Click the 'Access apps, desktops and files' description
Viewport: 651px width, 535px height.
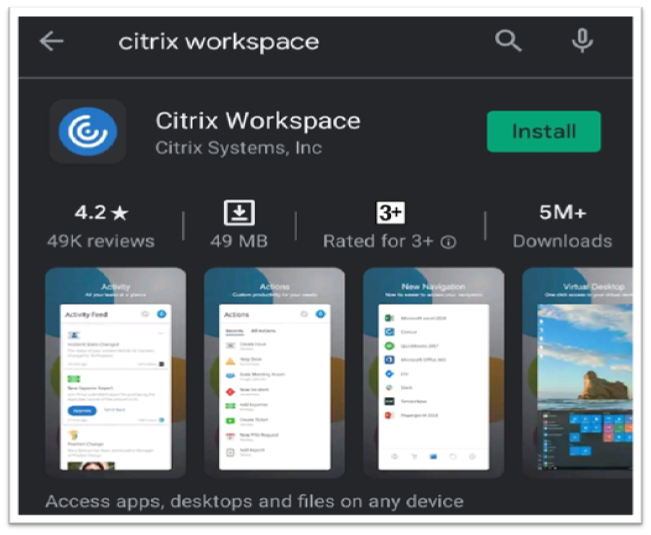pos(254,500)
